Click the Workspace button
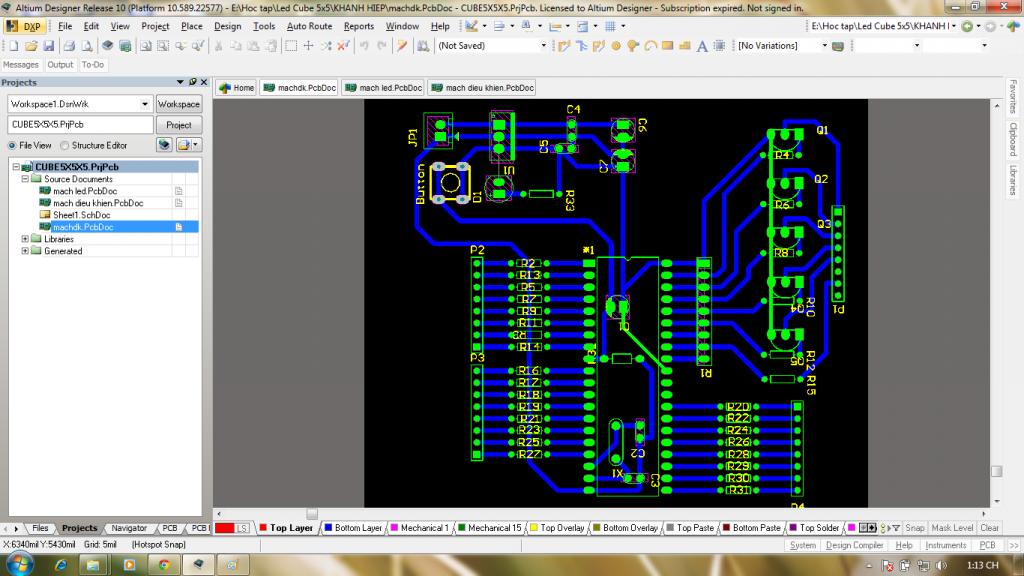This screenshot has height=576, width=1024. [179, 104]
